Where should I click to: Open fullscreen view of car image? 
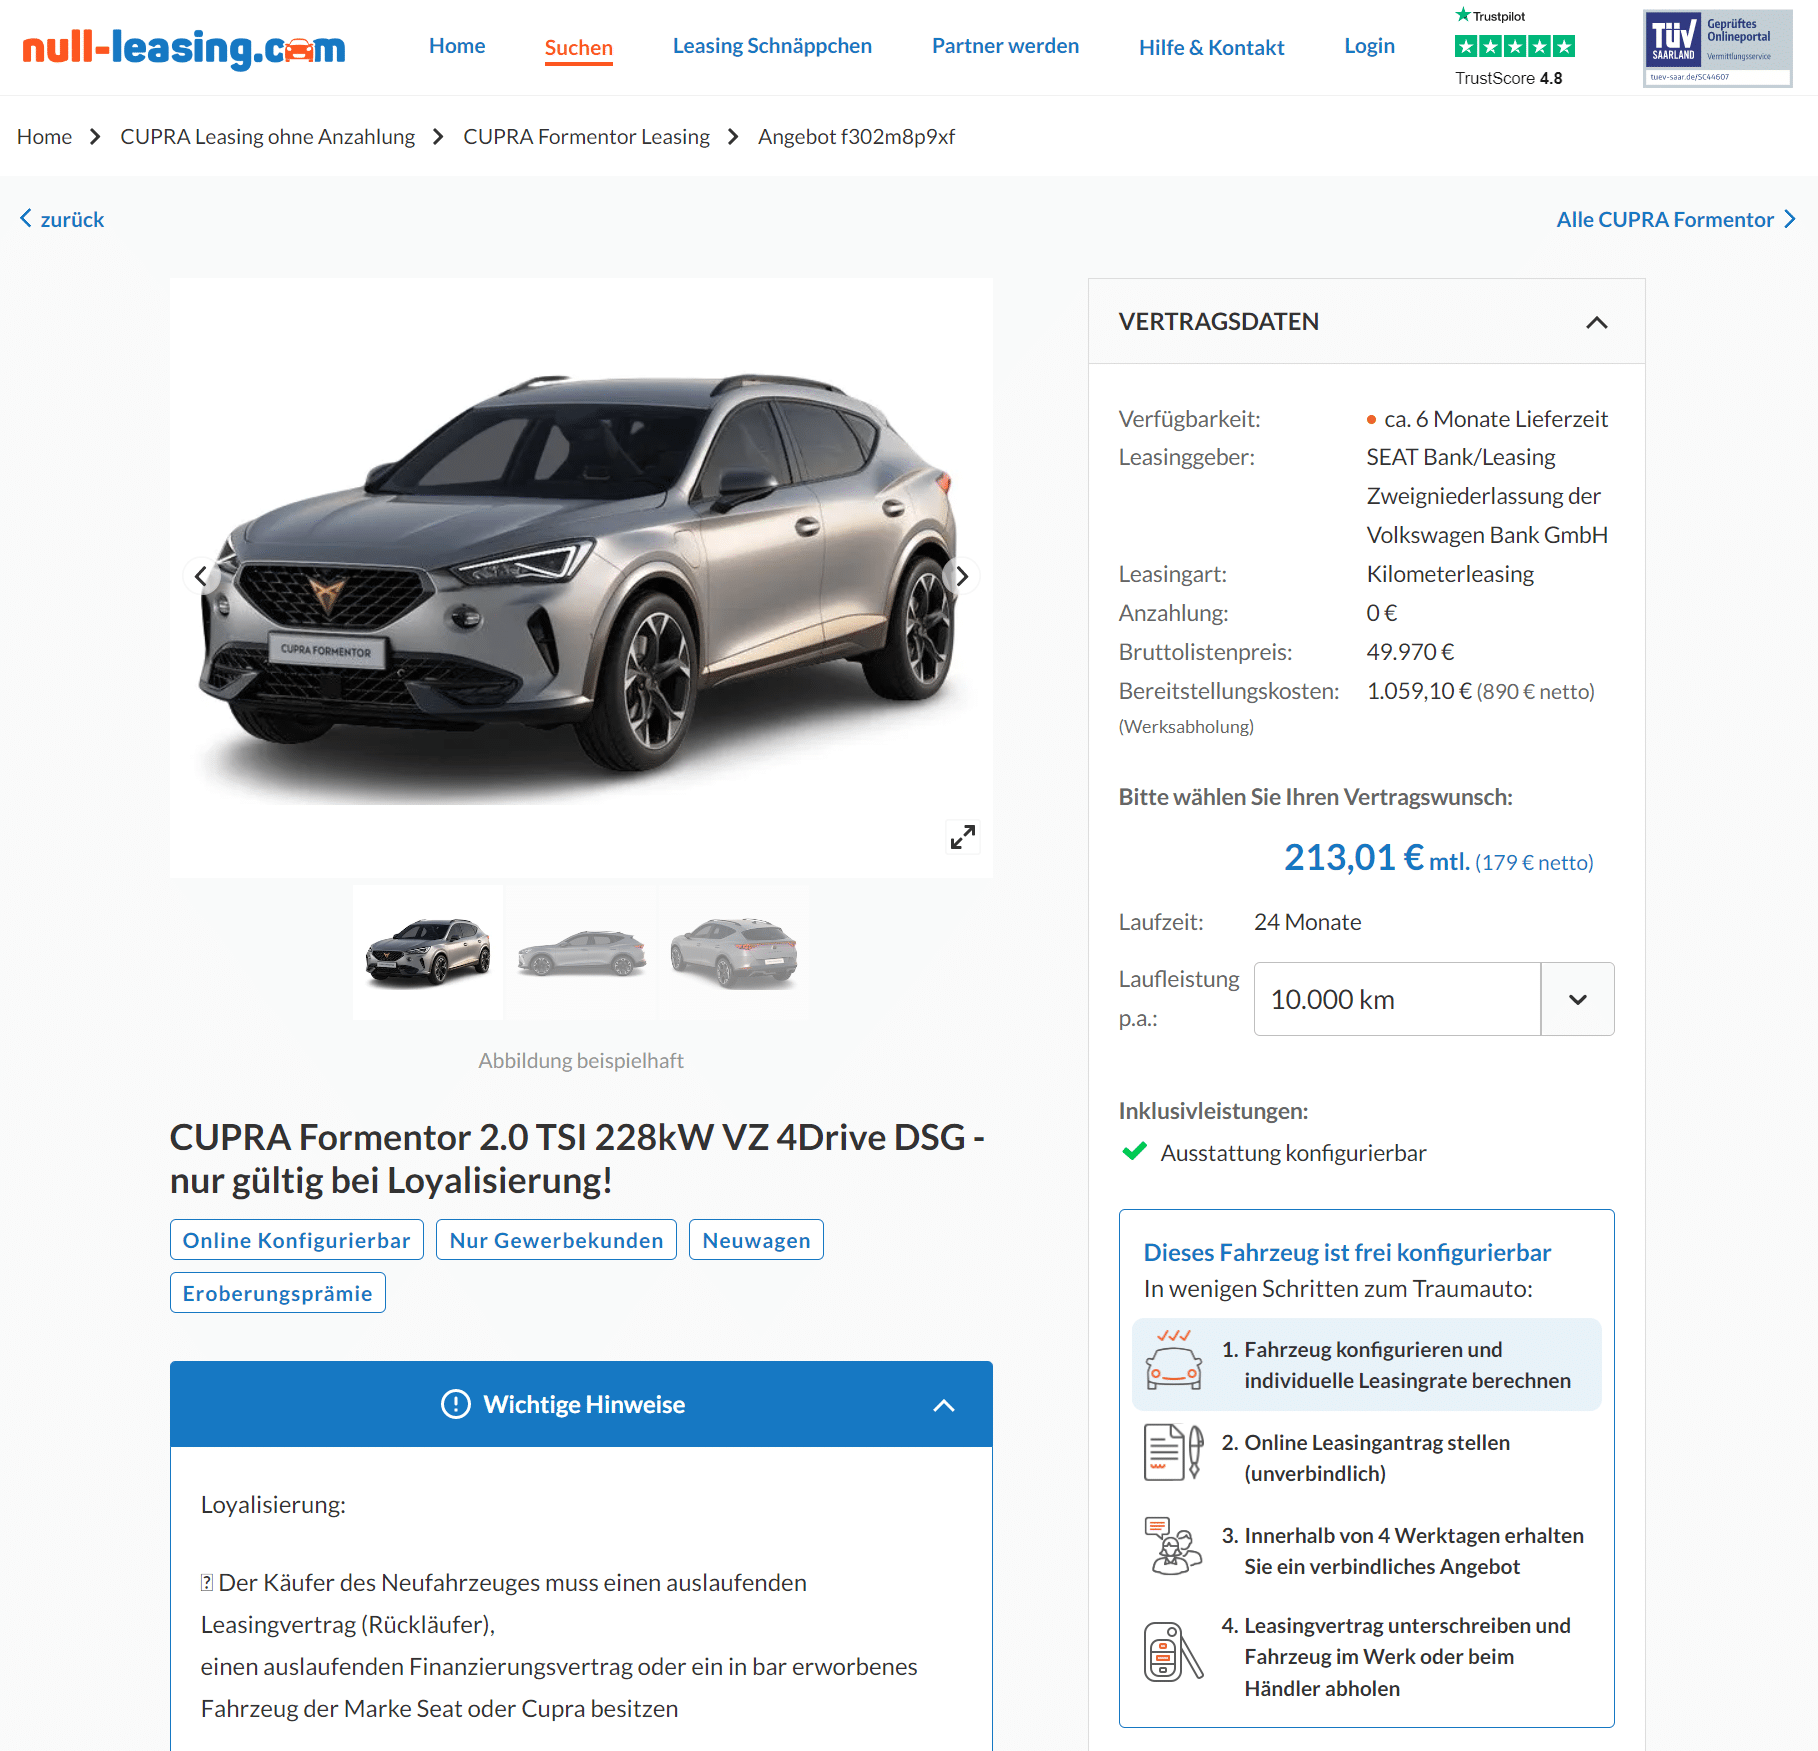(x=962, y=836)
